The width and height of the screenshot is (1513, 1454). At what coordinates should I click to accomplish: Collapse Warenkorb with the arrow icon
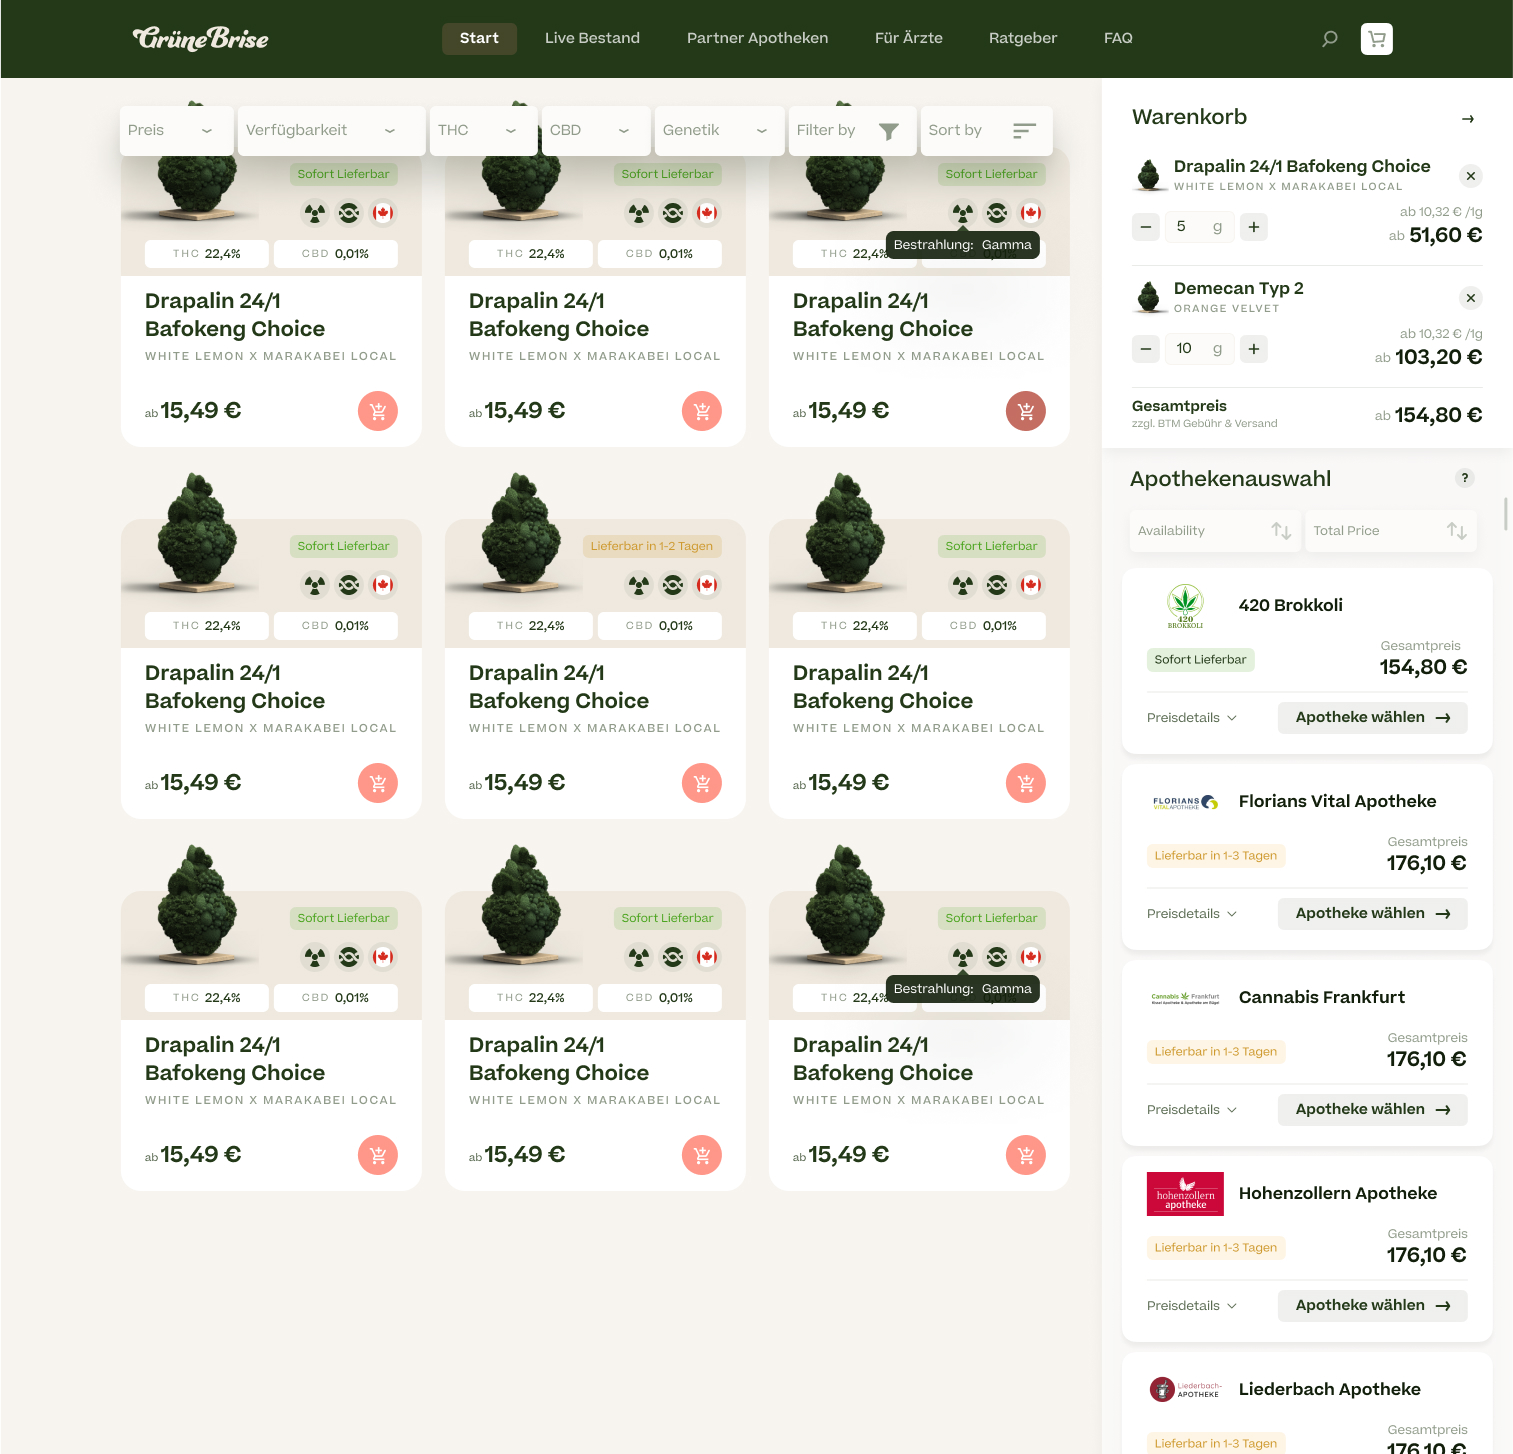1467,119
